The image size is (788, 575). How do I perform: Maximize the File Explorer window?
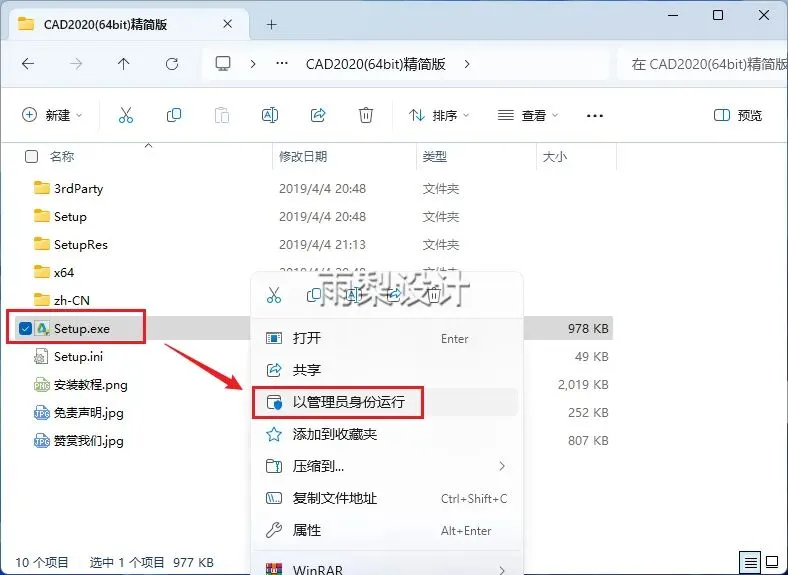[718, 15]
